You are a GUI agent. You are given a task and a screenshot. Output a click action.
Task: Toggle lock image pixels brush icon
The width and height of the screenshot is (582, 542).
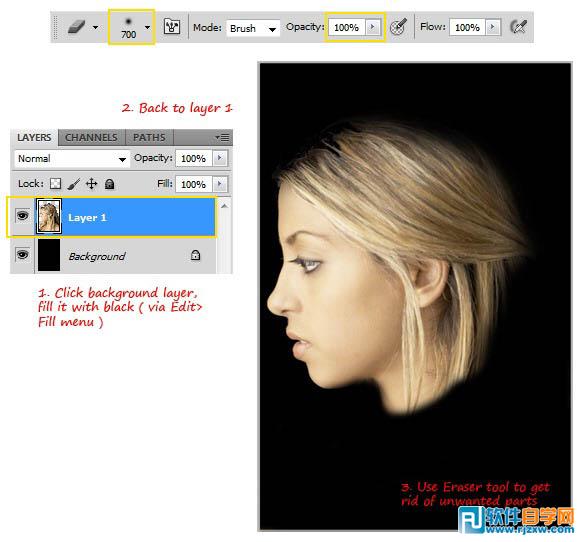tap(73, 183)
